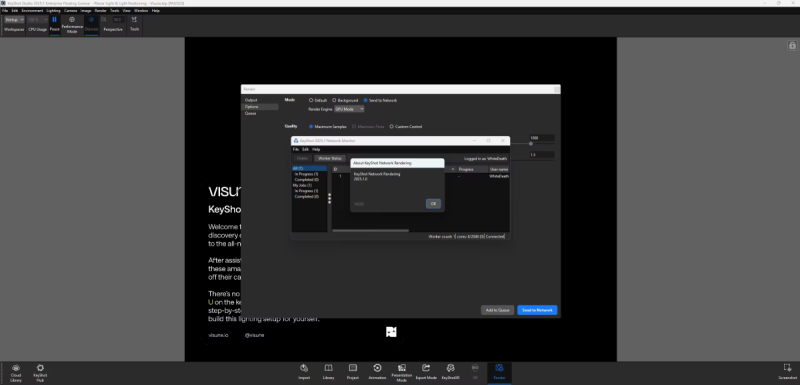Open Network Monitor File menu
This screenshot has height=385, width=800.
tap(295, 149)
